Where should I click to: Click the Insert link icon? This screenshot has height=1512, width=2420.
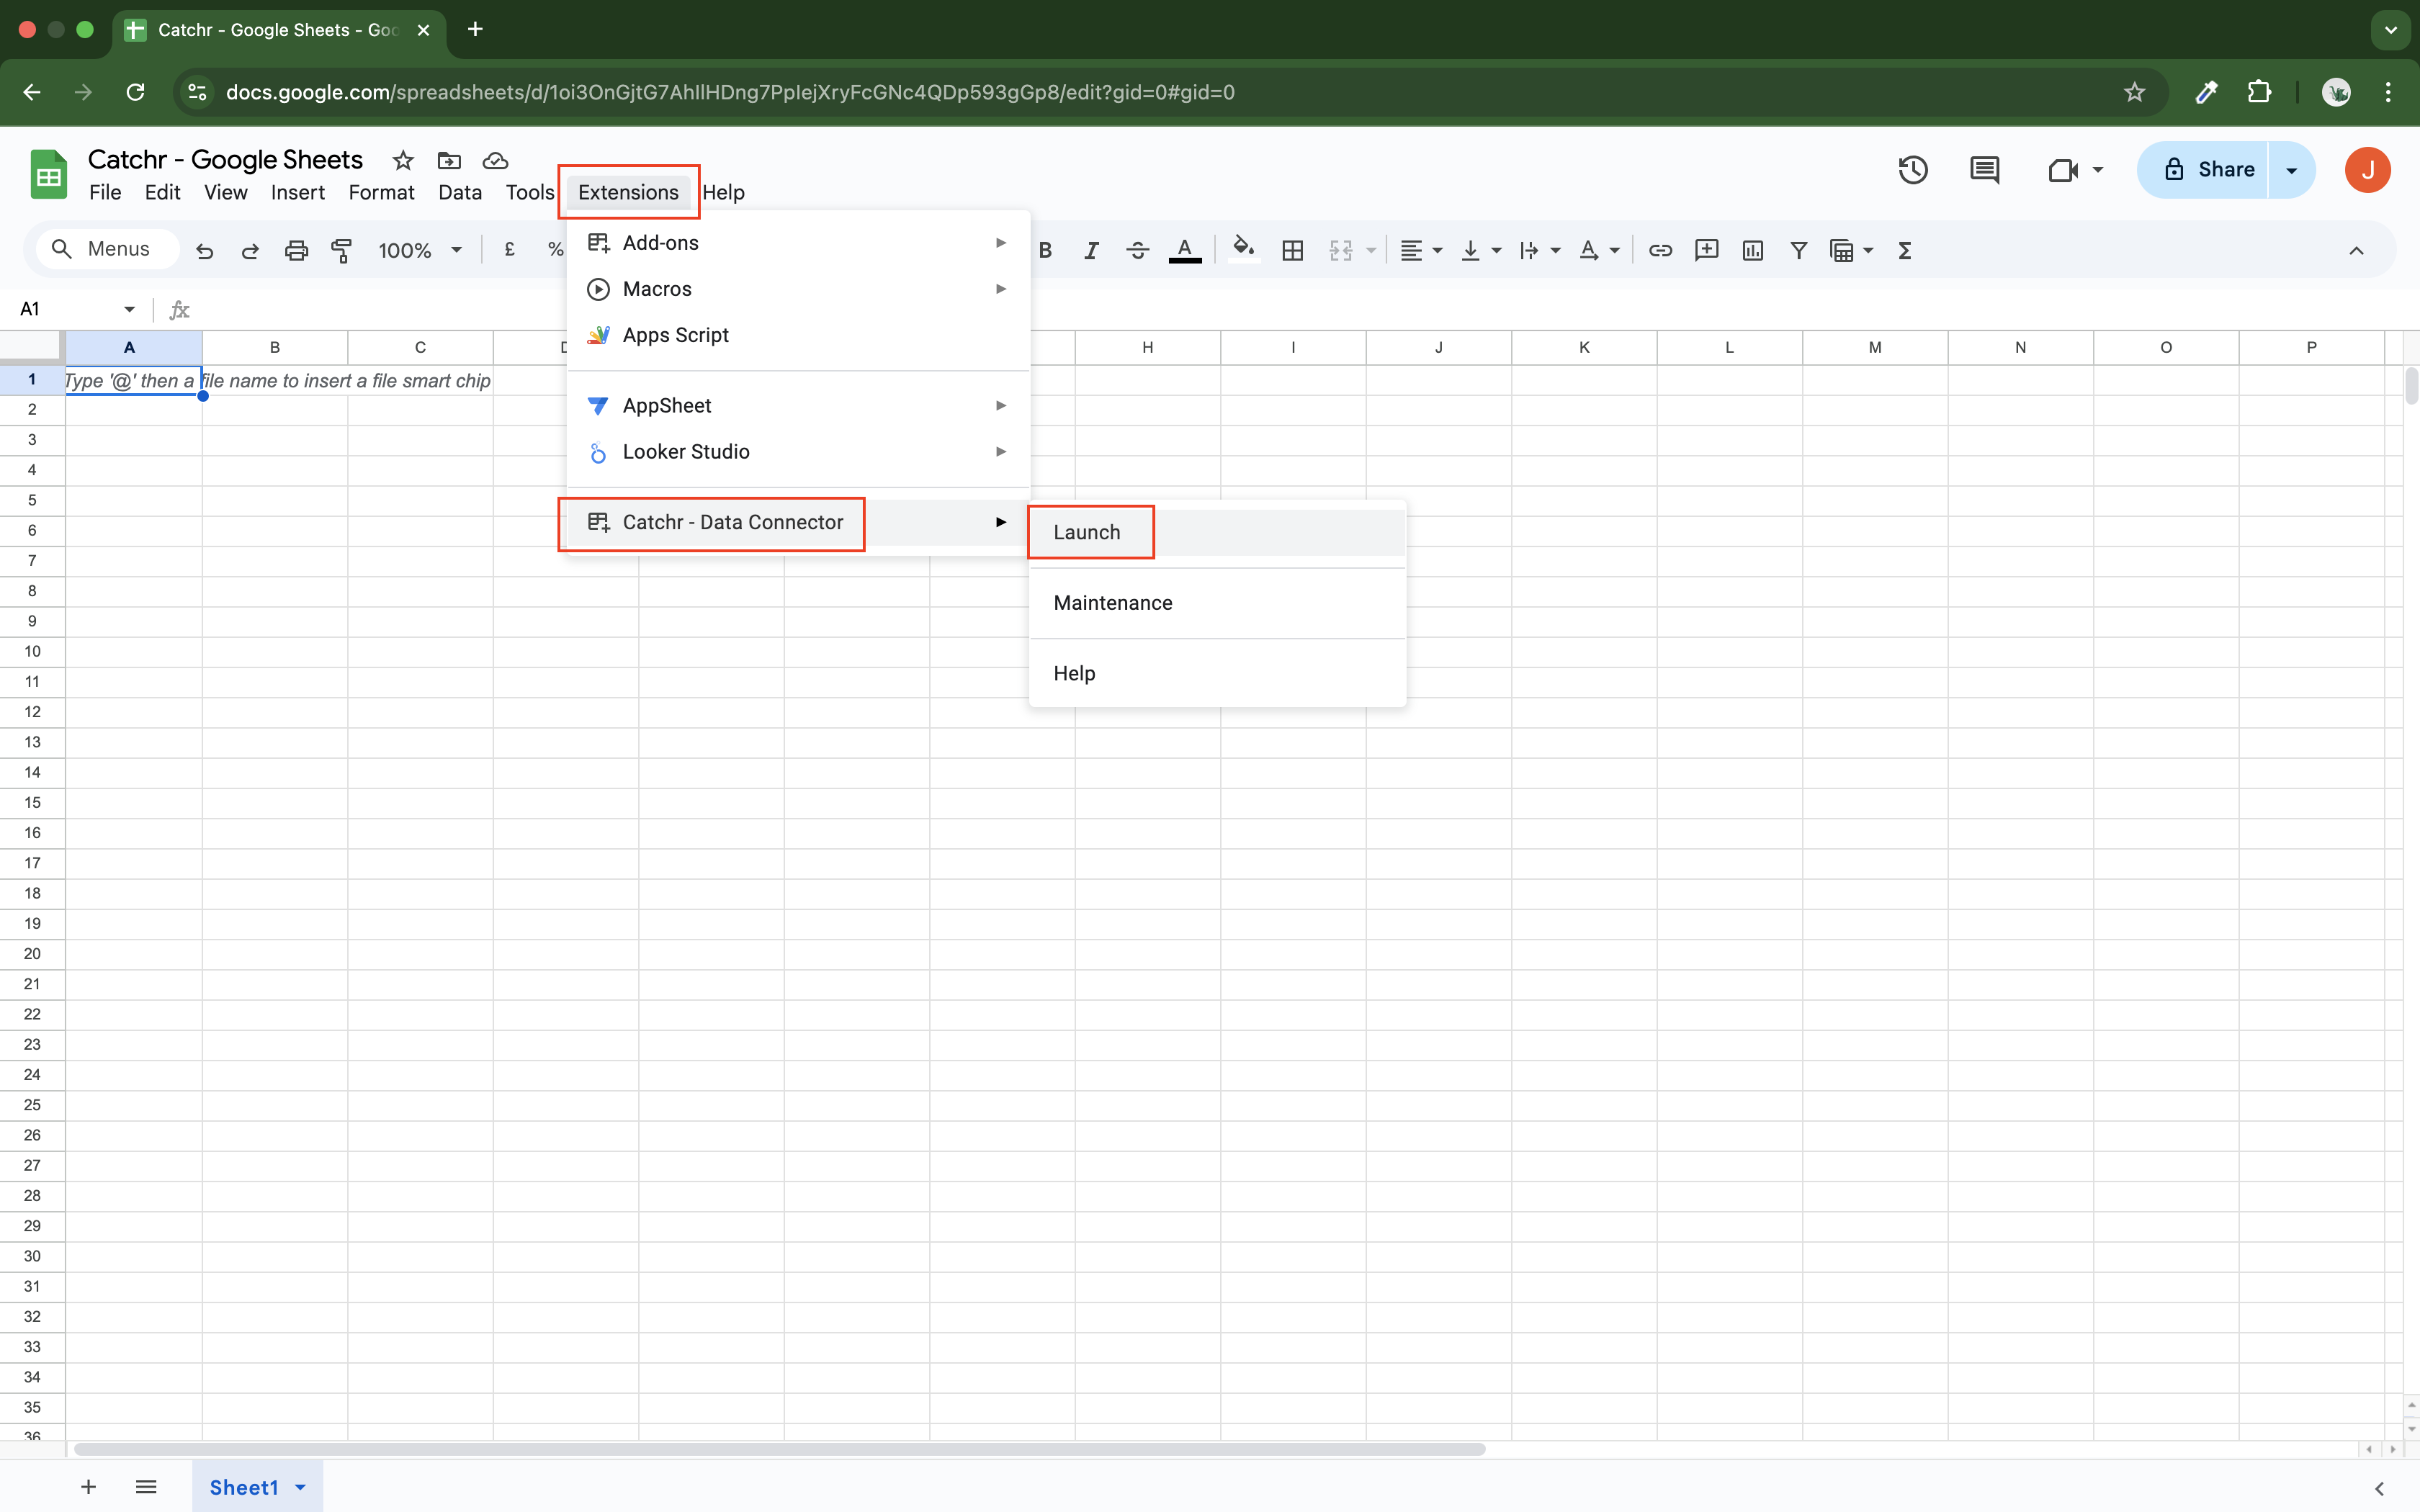(x=1660, y=250)
